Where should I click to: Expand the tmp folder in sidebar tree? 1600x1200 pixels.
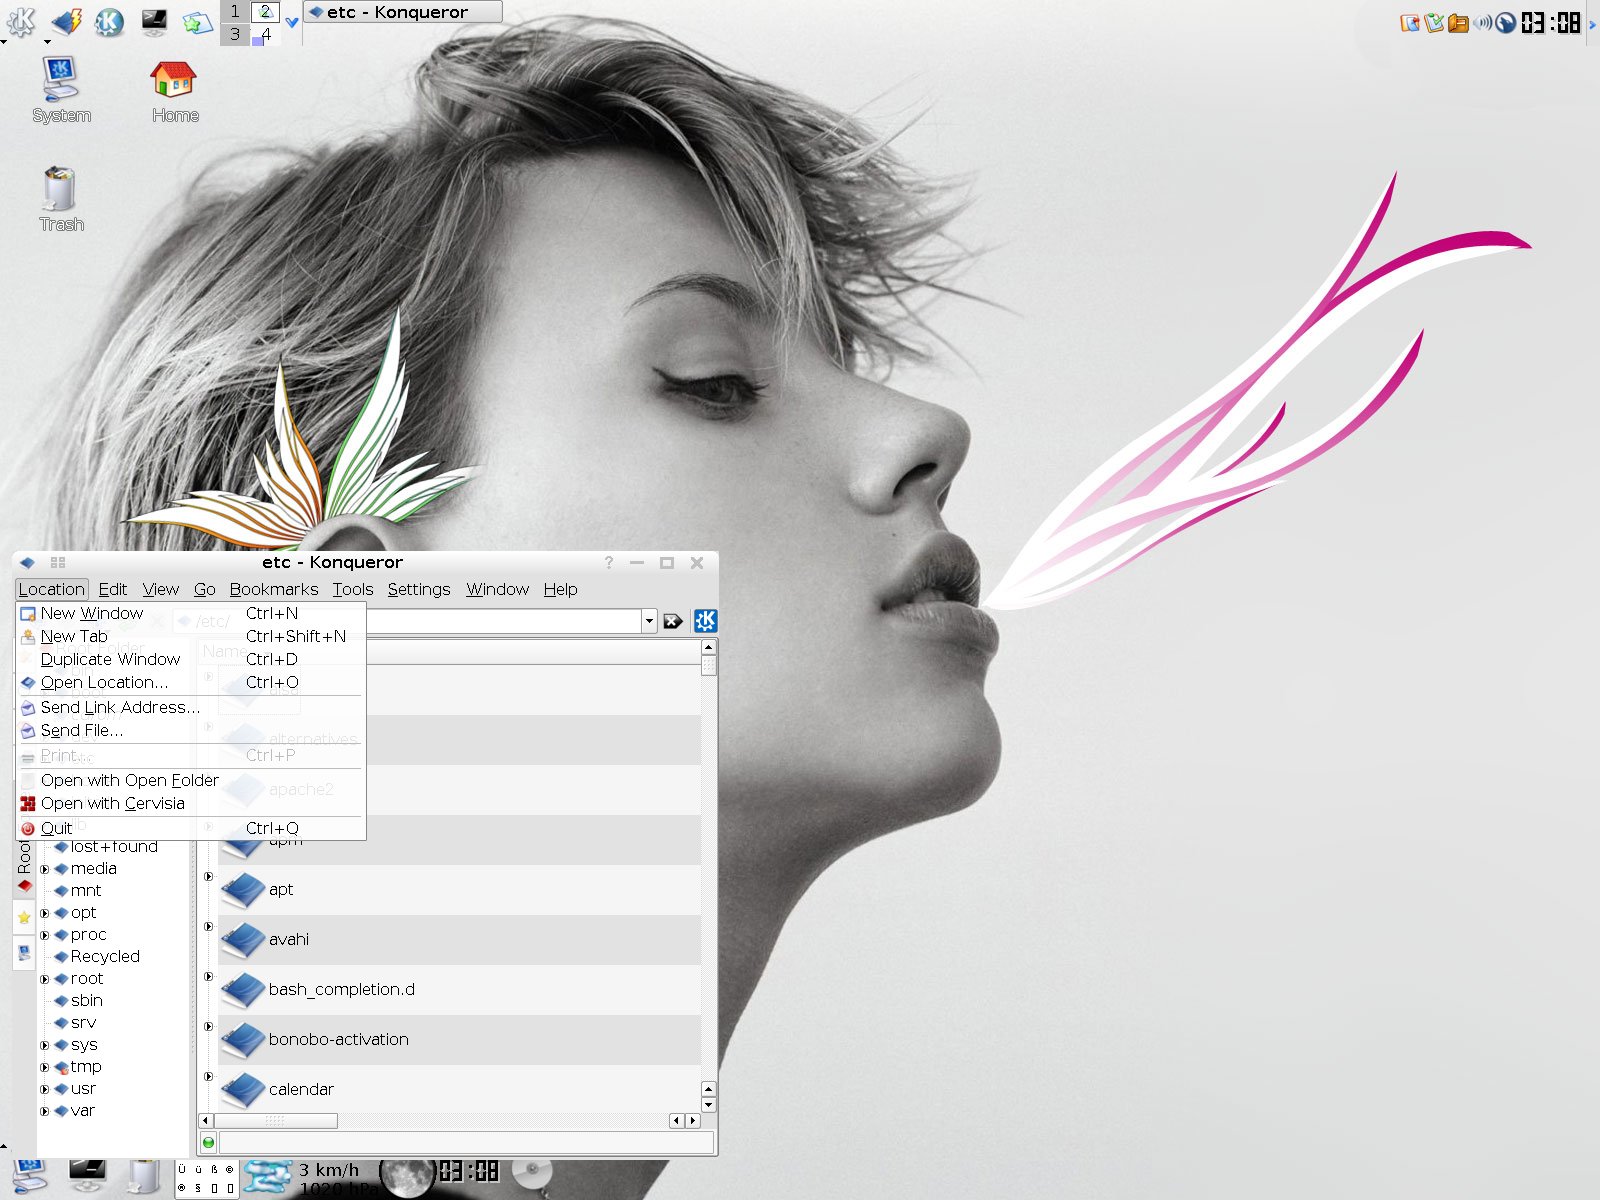(44, 1067)
